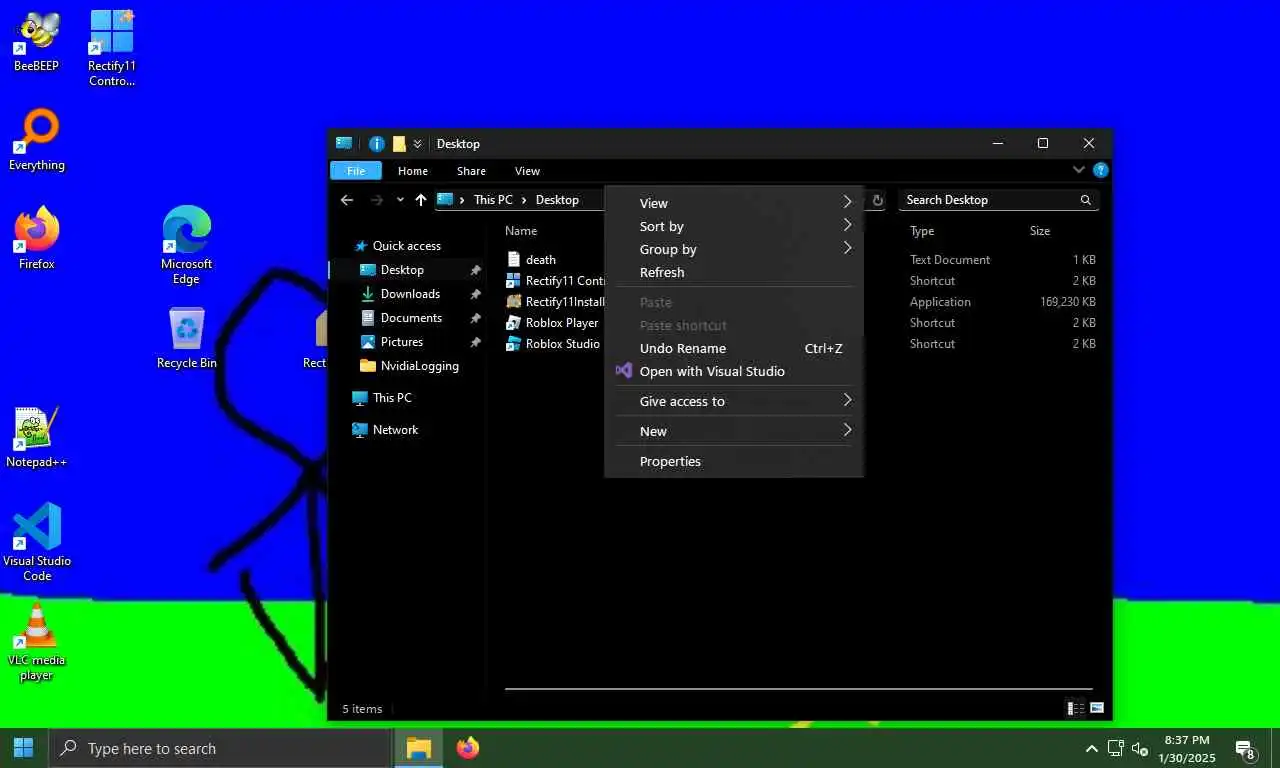Screen dimensions: 1280x768
Task: Open Explorer help via the question mark icon
Action: (x=1101, y=170)
